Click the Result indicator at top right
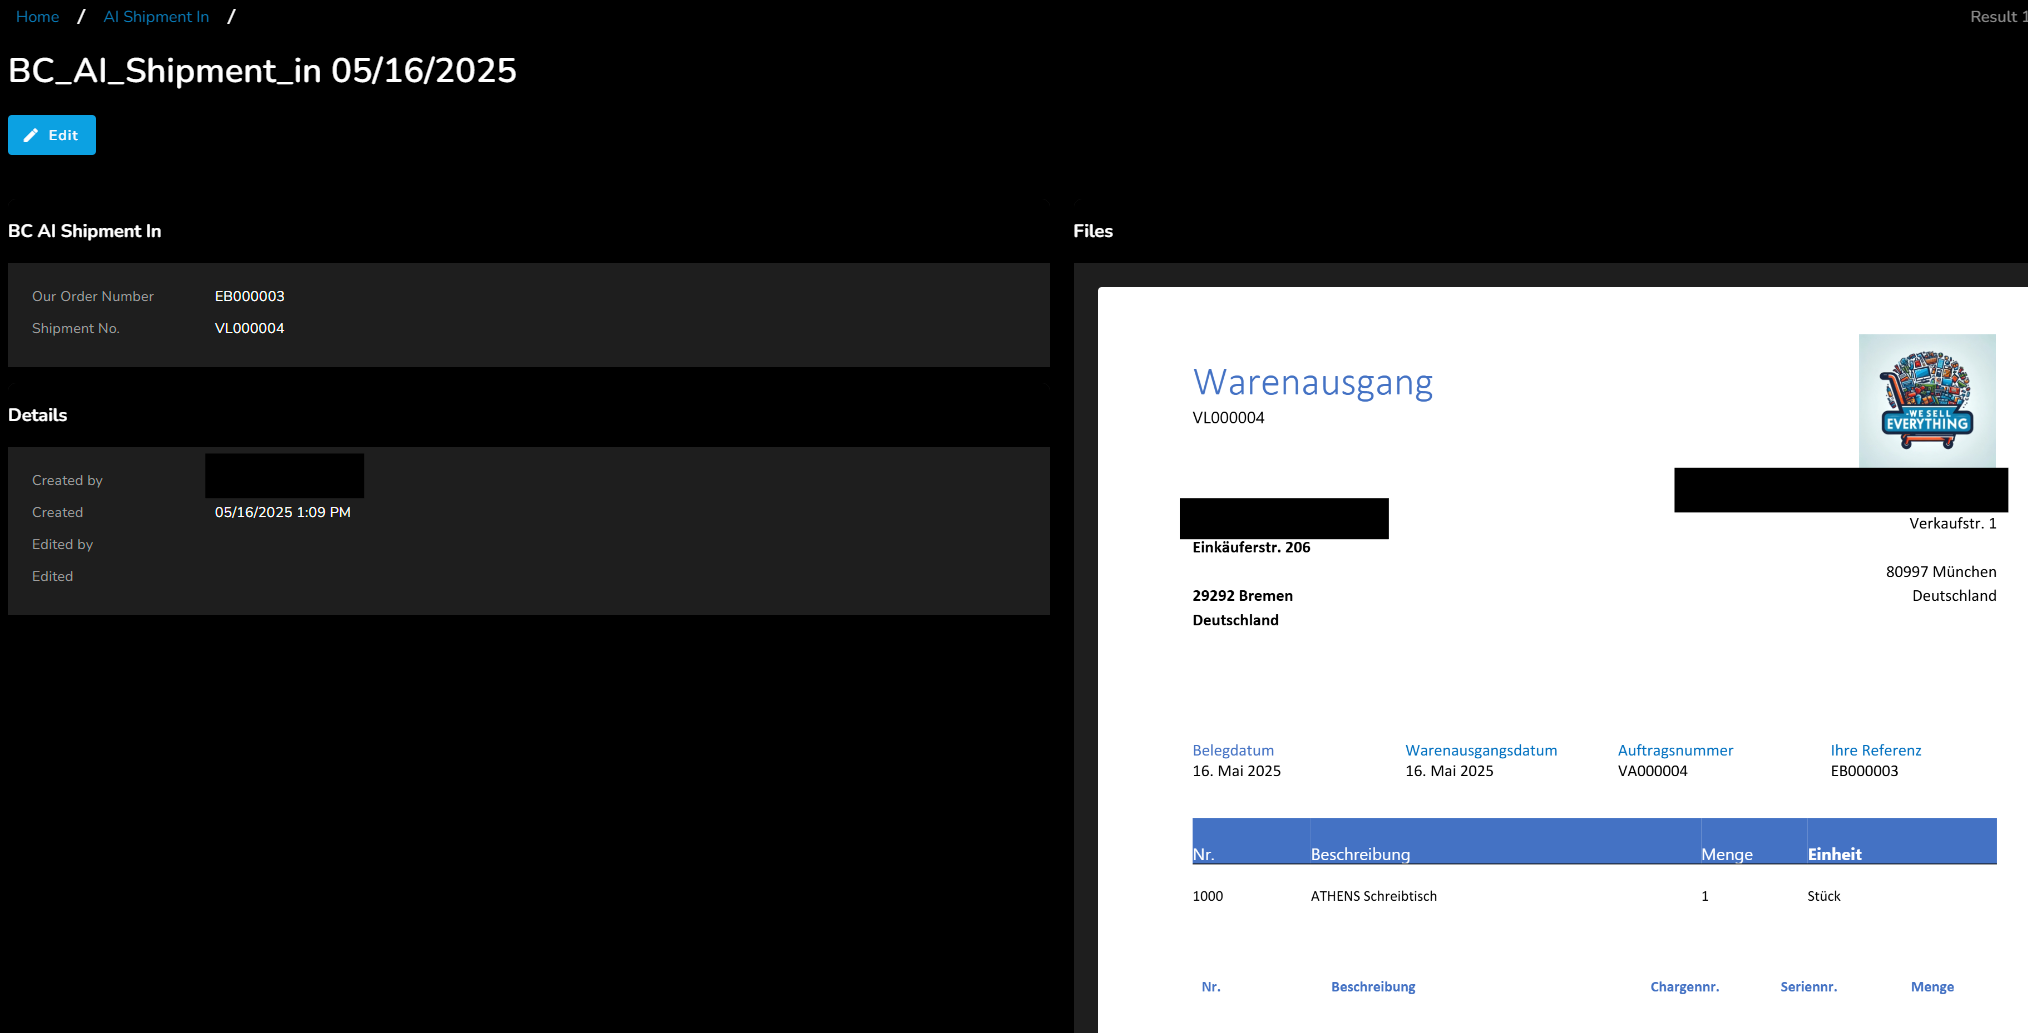The width and height of the screenshot is (2028, 1033). (x=1996, y=17)
